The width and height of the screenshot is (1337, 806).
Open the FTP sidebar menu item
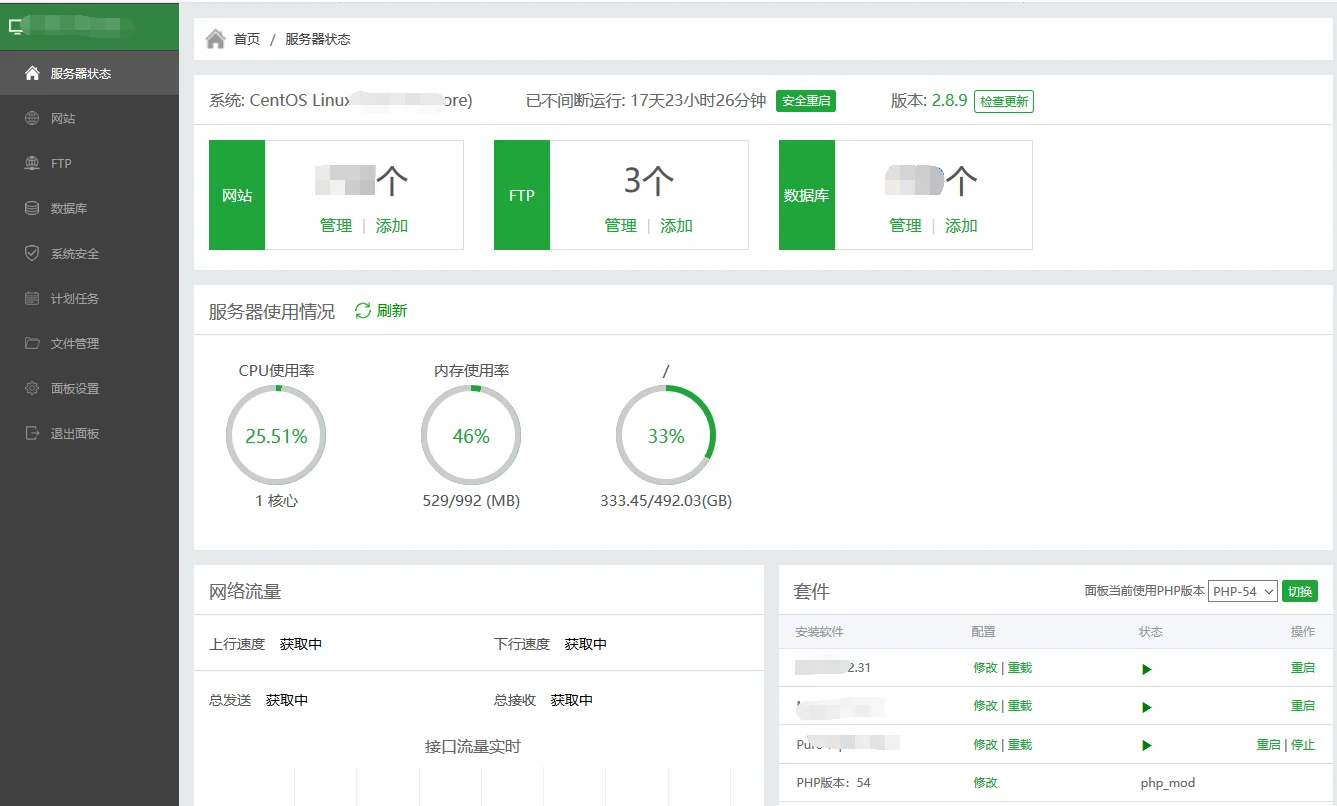[x=90, y=163]
